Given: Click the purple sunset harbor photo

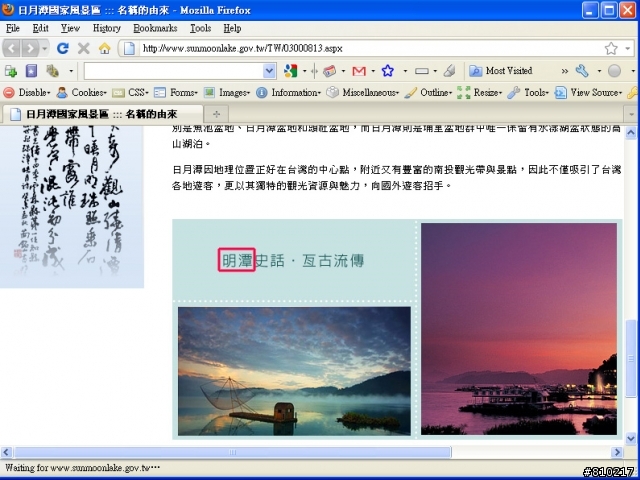Looking at the screenshot, I should click(x=519, y=329).
